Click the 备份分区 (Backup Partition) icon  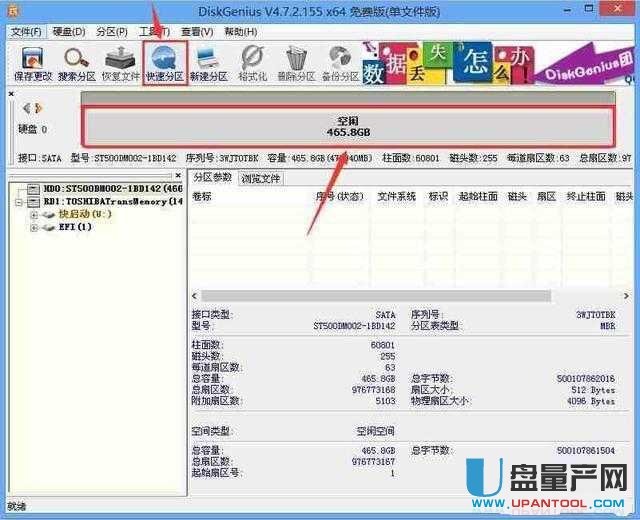click(342, 62)
